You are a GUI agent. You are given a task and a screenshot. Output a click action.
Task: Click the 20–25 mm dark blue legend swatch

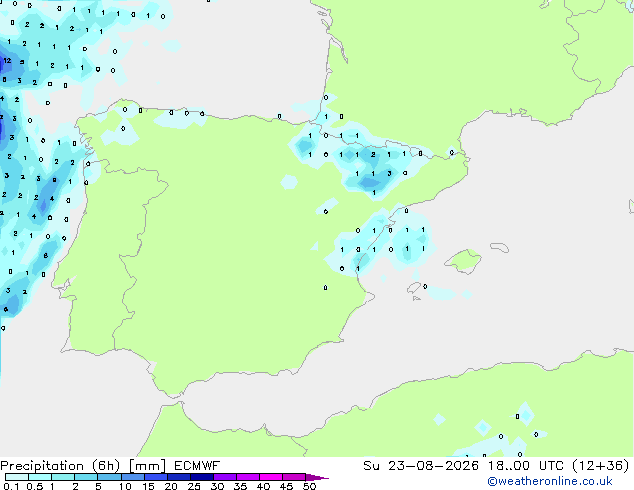click(x=179, y=477)
